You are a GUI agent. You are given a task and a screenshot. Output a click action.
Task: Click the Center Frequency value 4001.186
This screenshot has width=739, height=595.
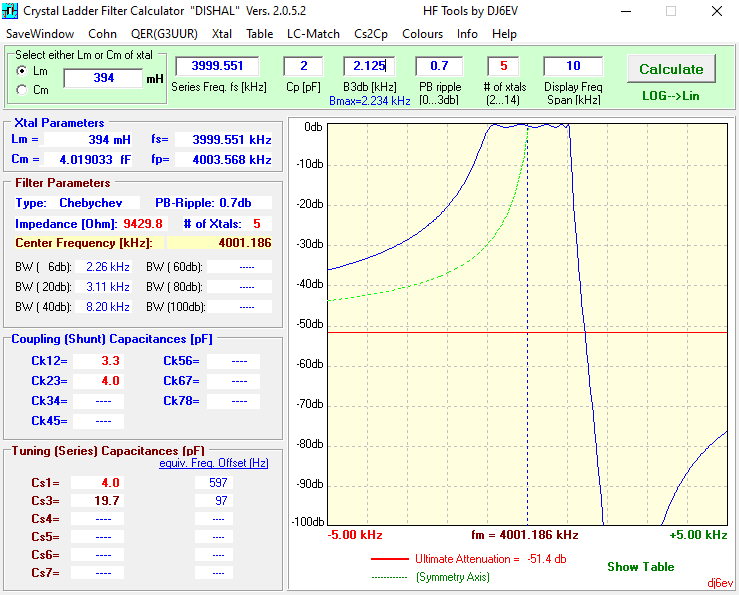click(220, 243)
